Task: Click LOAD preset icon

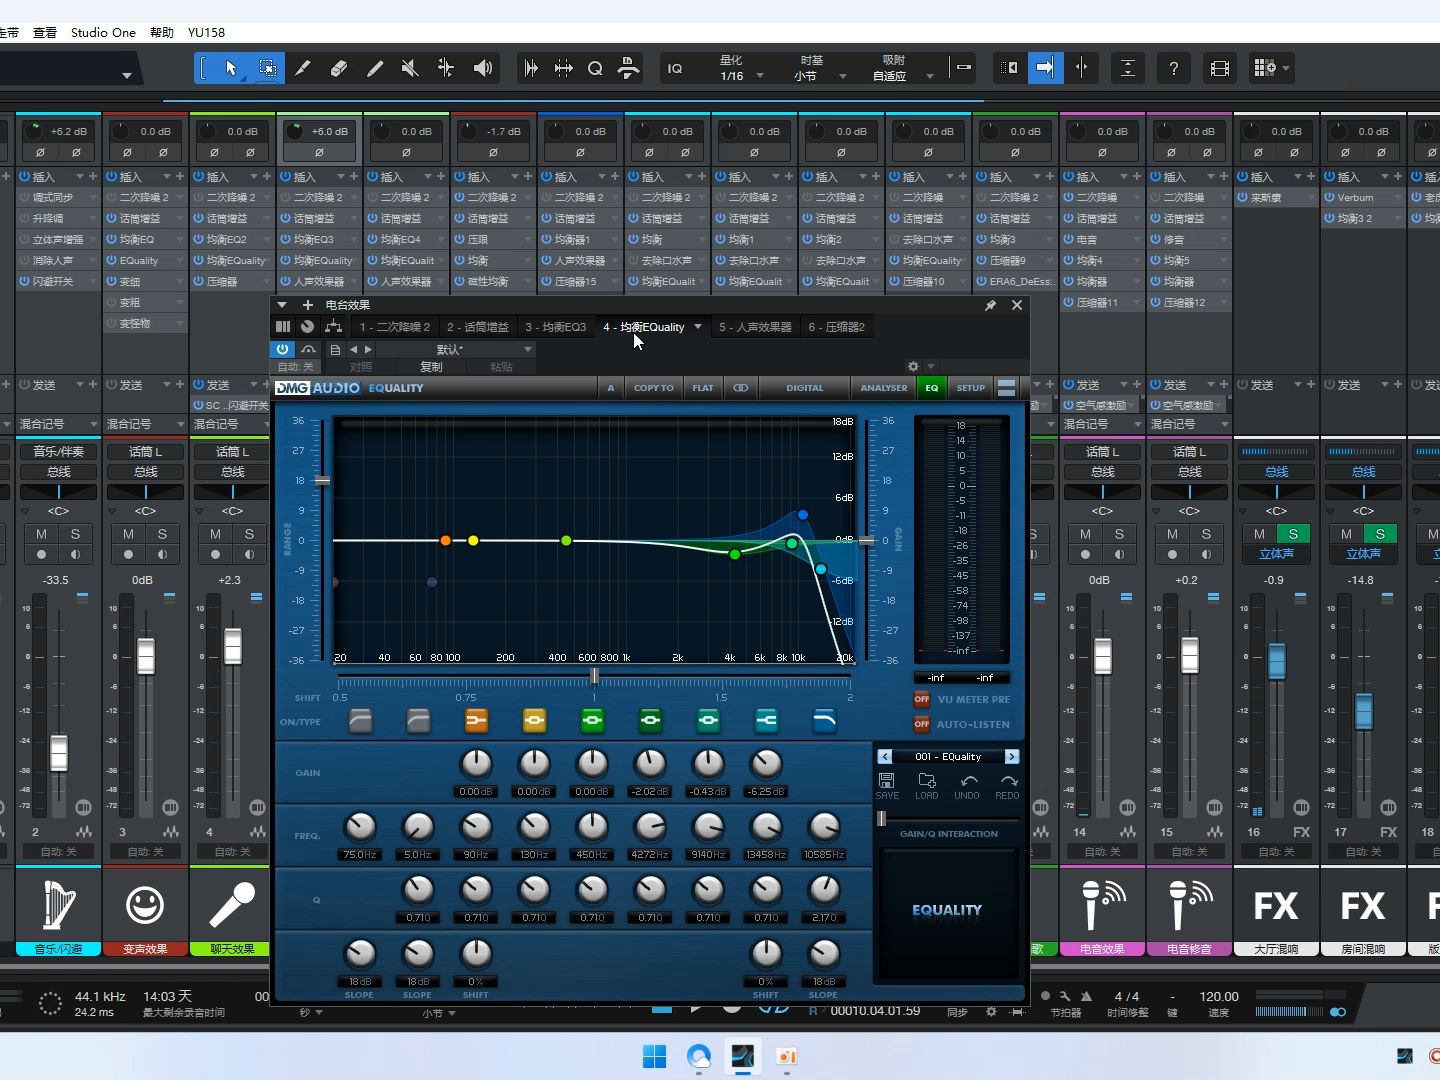Action: coord(927,785)
